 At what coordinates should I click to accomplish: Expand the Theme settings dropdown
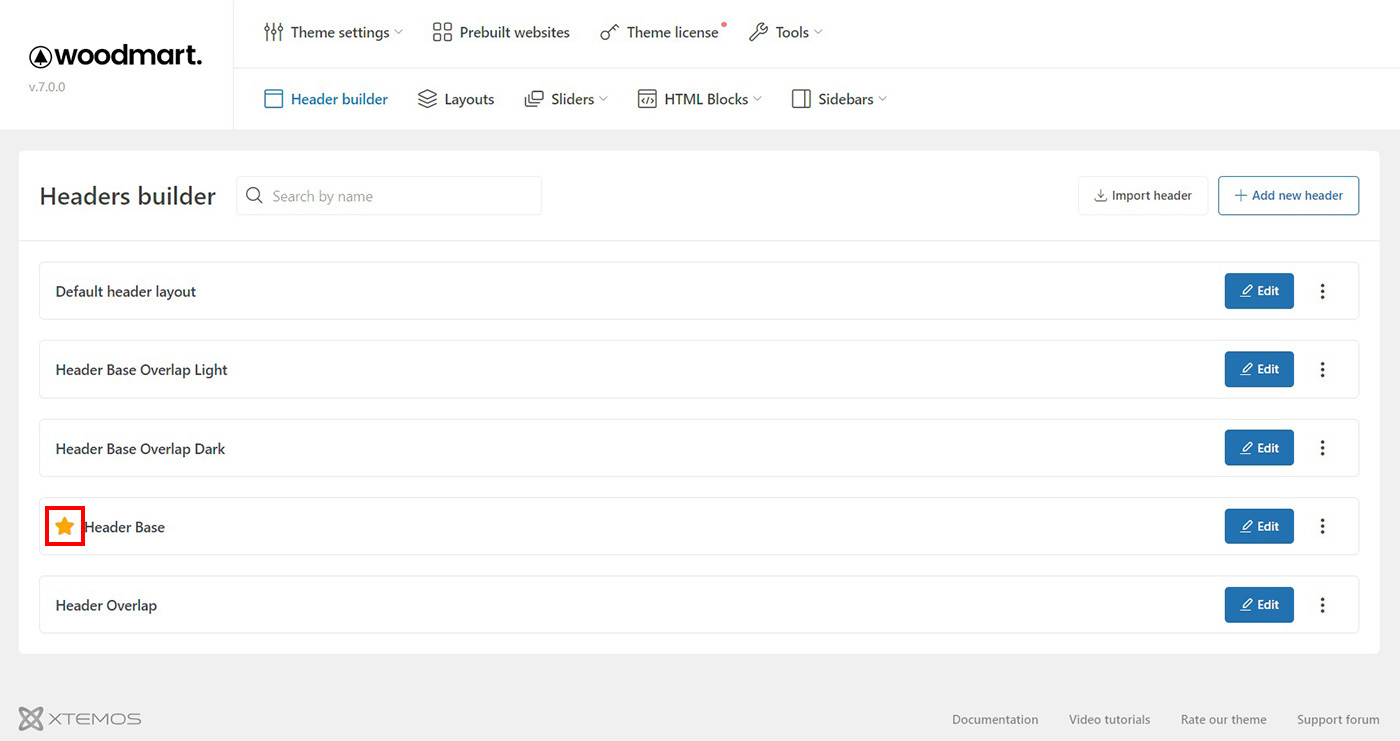pos(333,32)
